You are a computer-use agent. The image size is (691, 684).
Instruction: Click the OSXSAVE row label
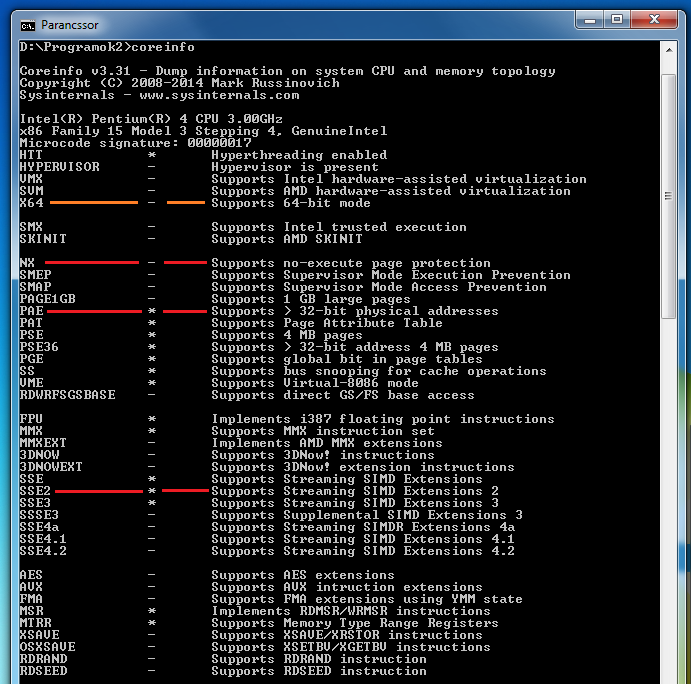click(x=48, y=647)
